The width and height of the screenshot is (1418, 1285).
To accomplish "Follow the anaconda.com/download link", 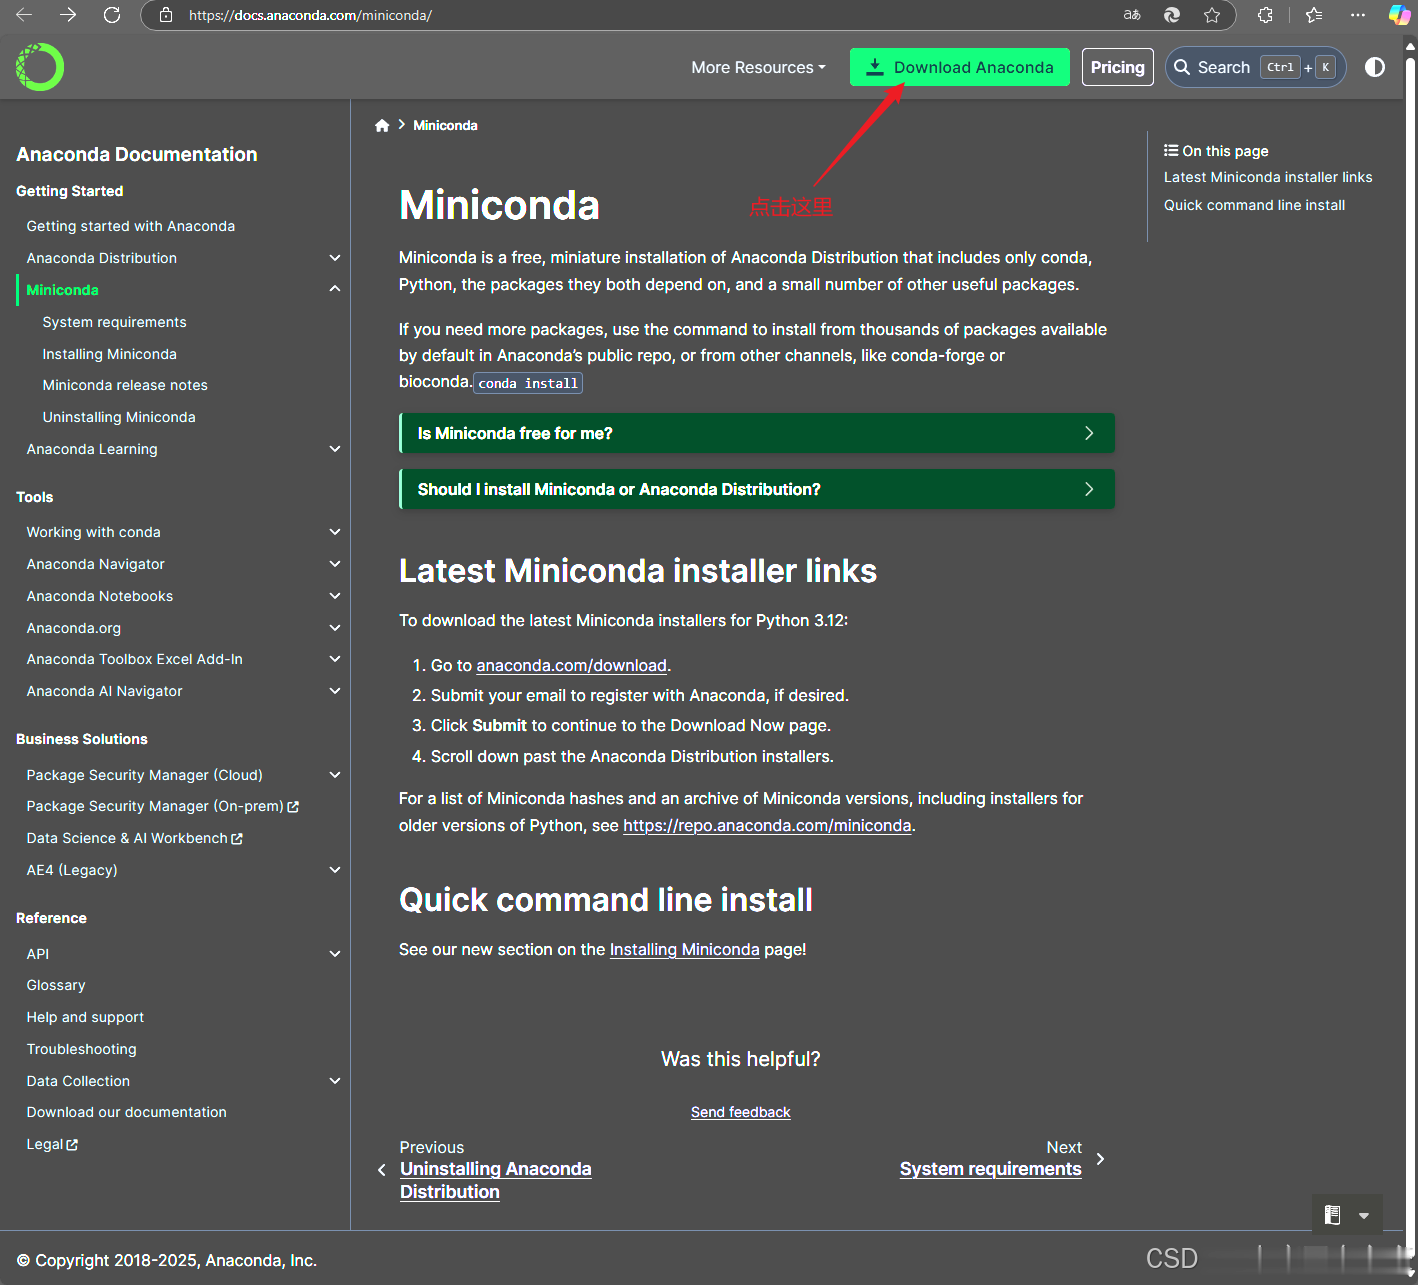I will click(x=571, y=665).
